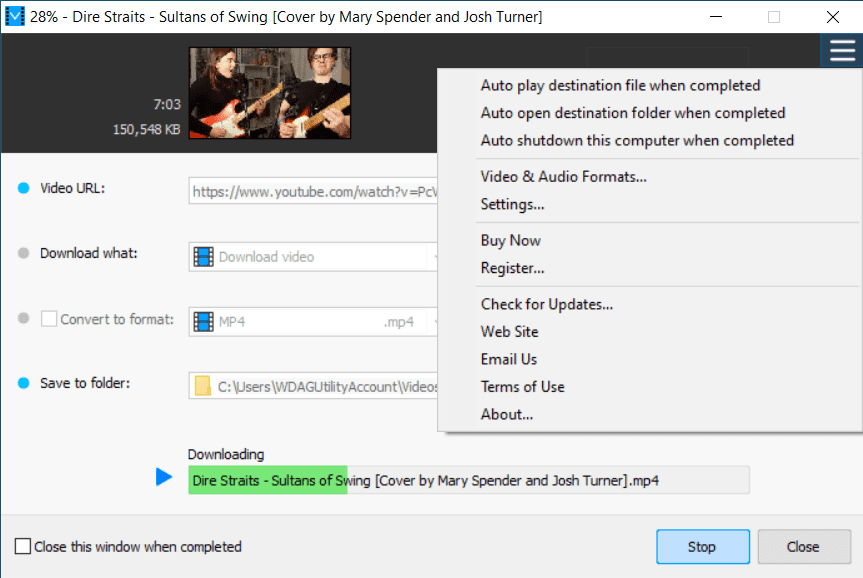Click the 7:03 duration text
This screenshot has width=863, height=578.
click(167, 104)
